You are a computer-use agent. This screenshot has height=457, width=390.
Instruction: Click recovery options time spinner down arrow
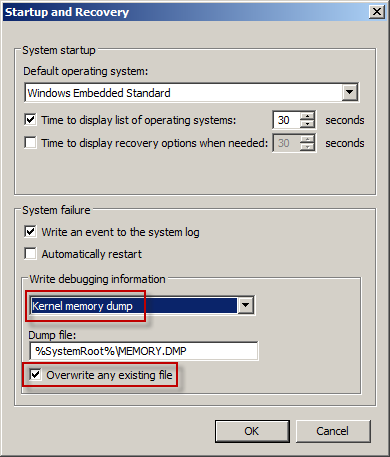click(x=307, y=147)
